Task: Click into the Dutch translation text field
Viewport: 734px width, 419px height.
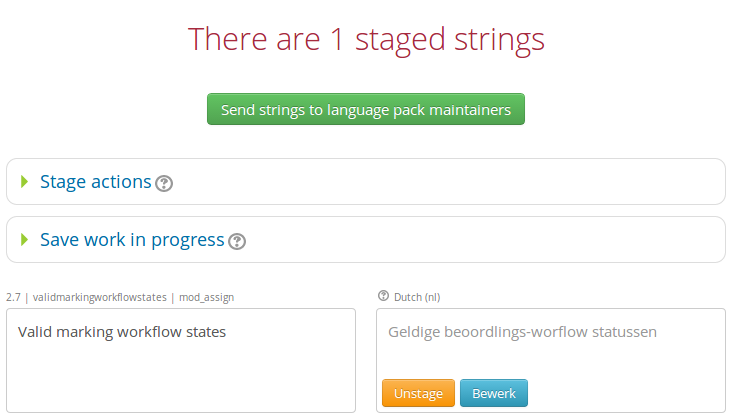Action: click(550, 356)
